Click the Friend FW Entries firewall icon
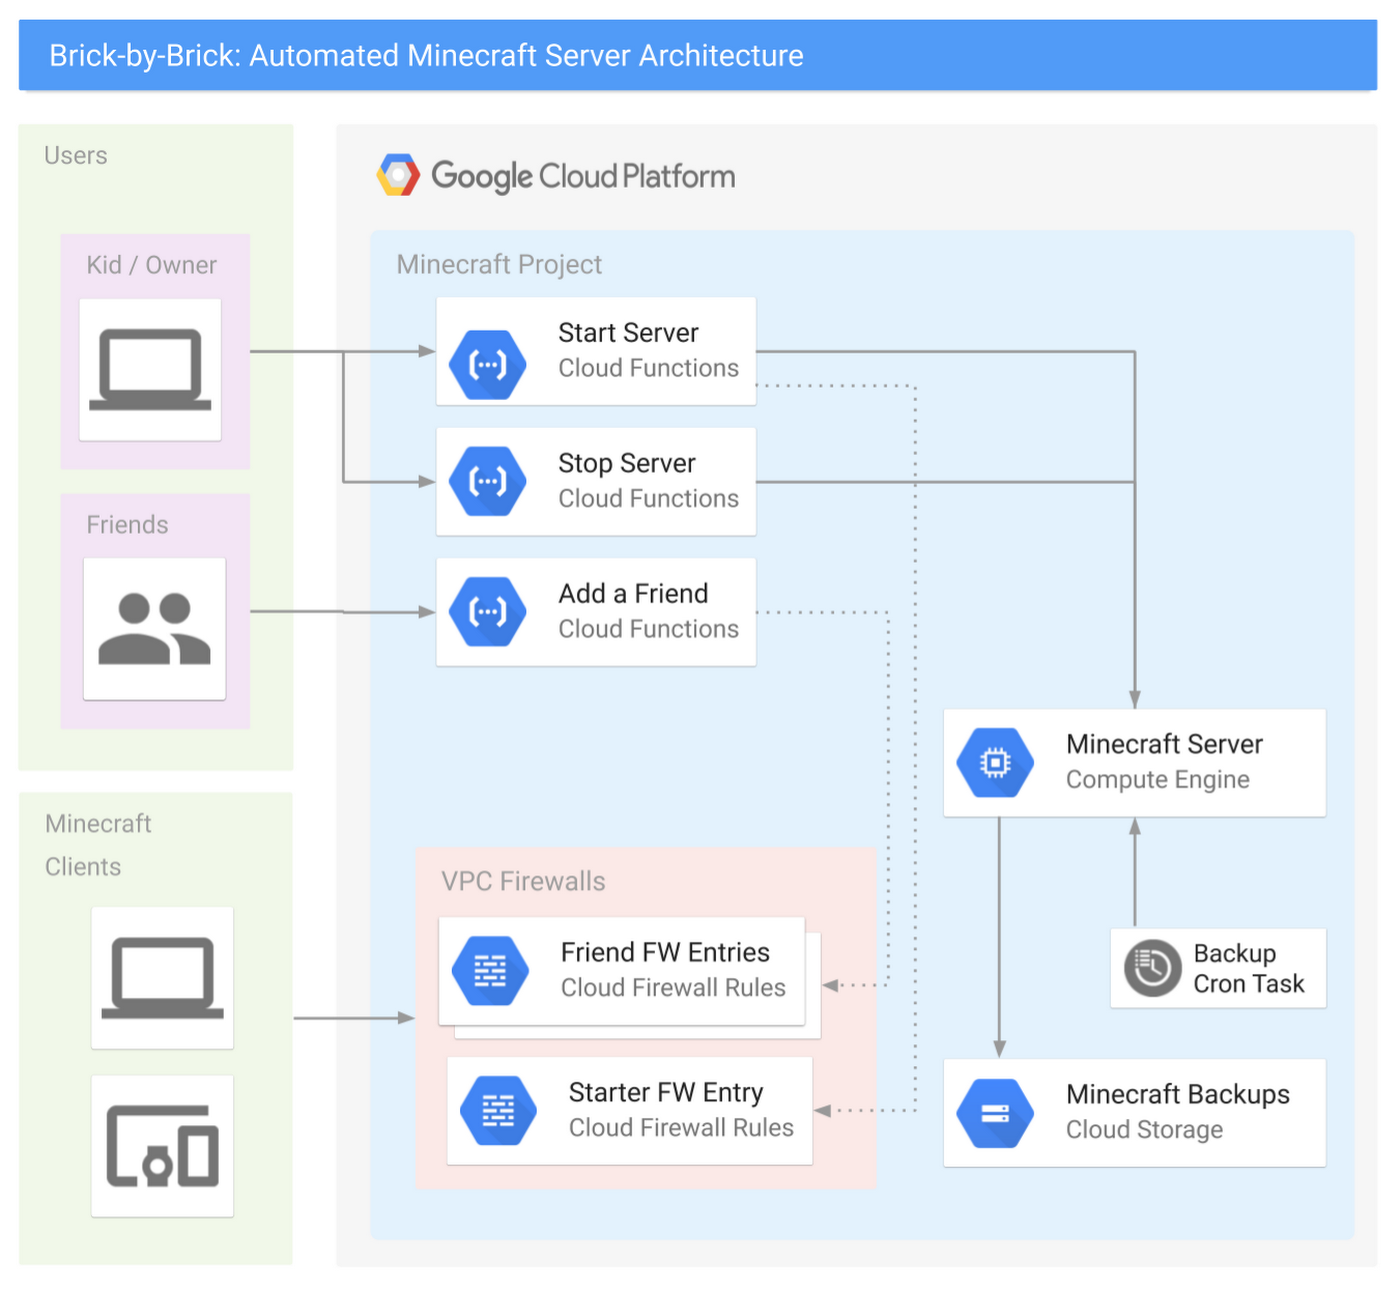This screenshot has height=1291, width=1400. tap(490, 970)
